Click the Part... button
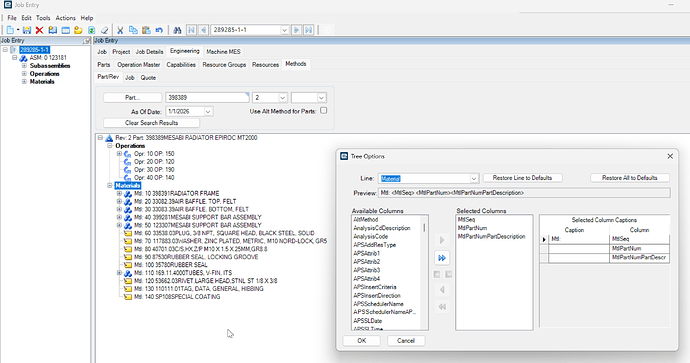 point(132,98)
